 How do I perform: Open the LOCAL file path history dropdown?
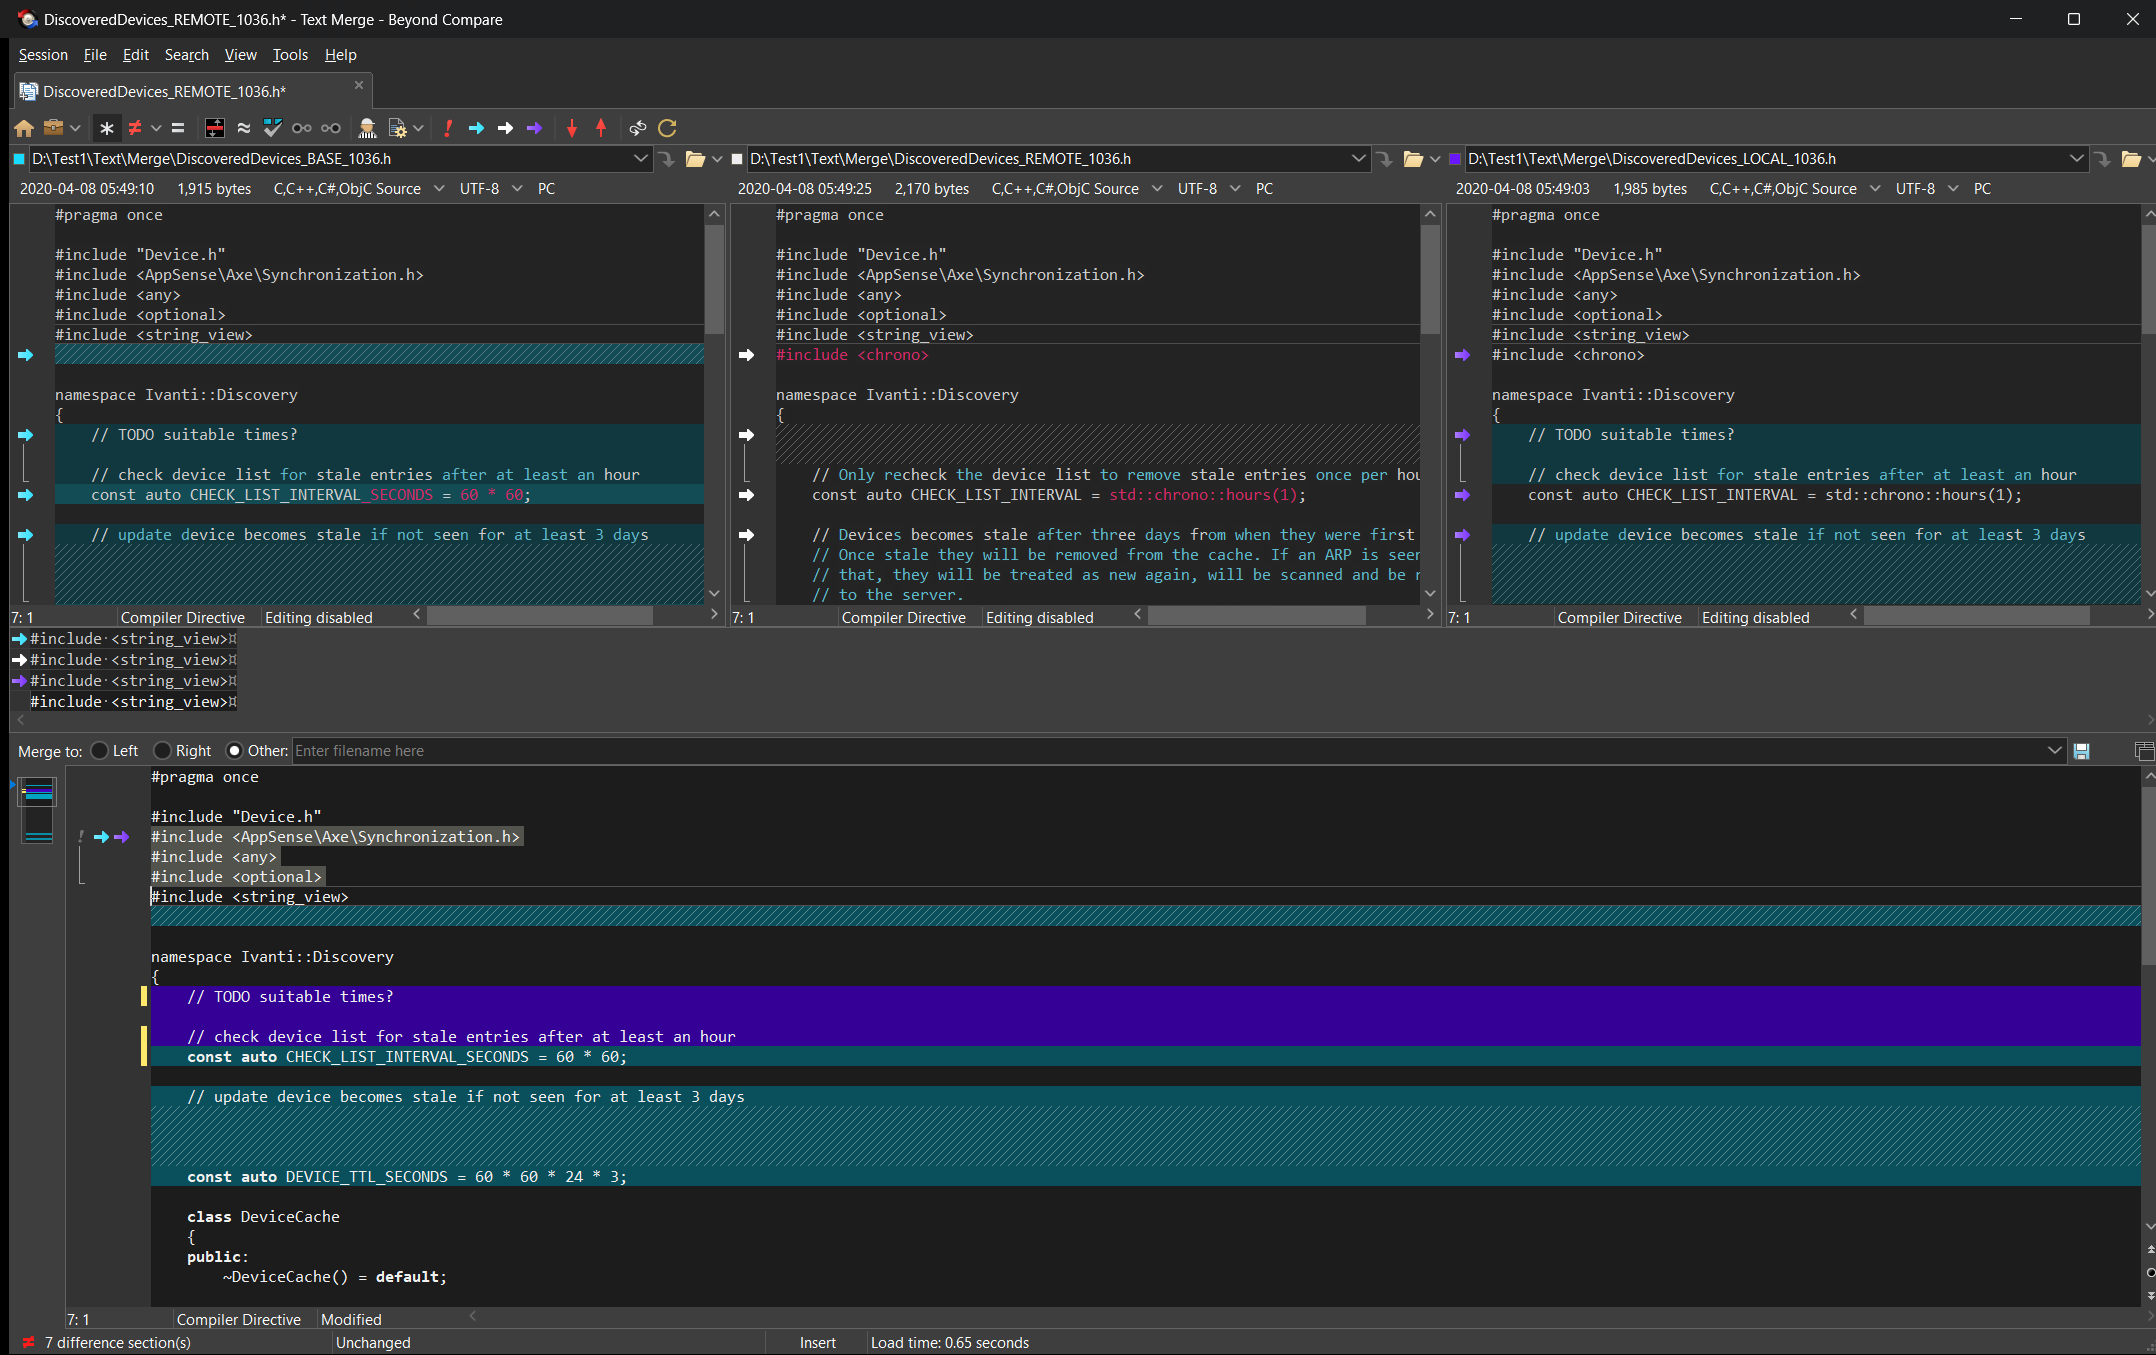click(2076, 159)
